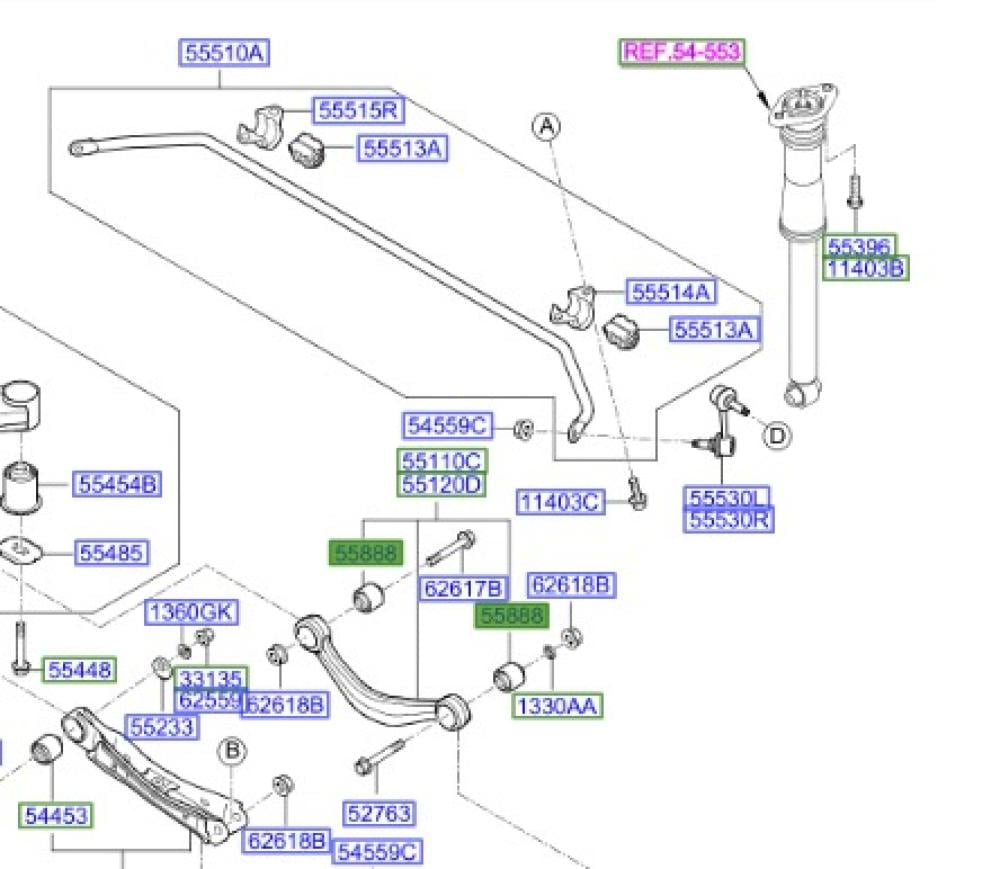Click the 55510A stabilizer bar part label
Screen dimensions: 1000x869
pos(225,53)
